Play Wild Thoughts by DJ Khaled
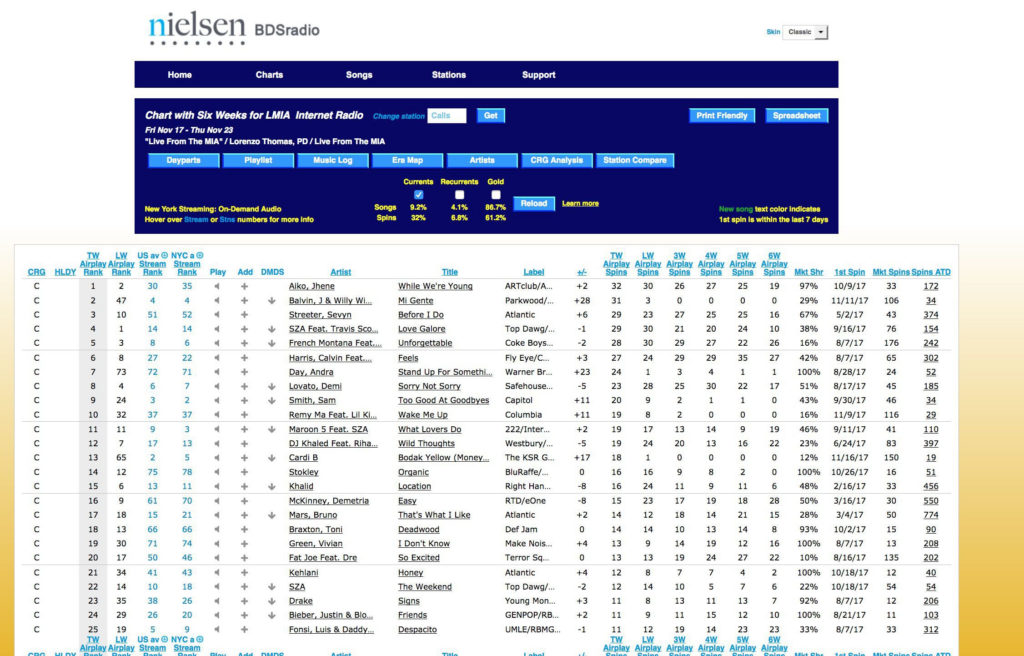This screenshot has height=656, width=1024. (217, 444)
